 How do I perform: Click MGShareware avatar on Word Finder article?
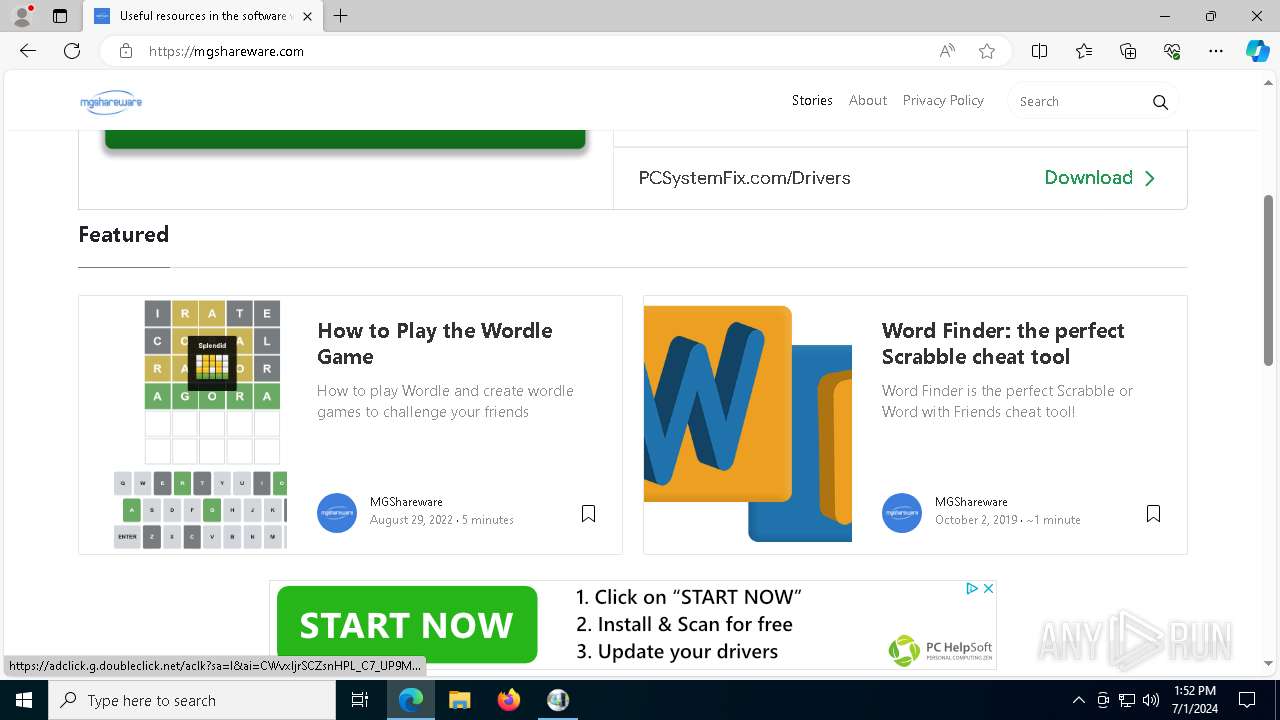(902, 513)
